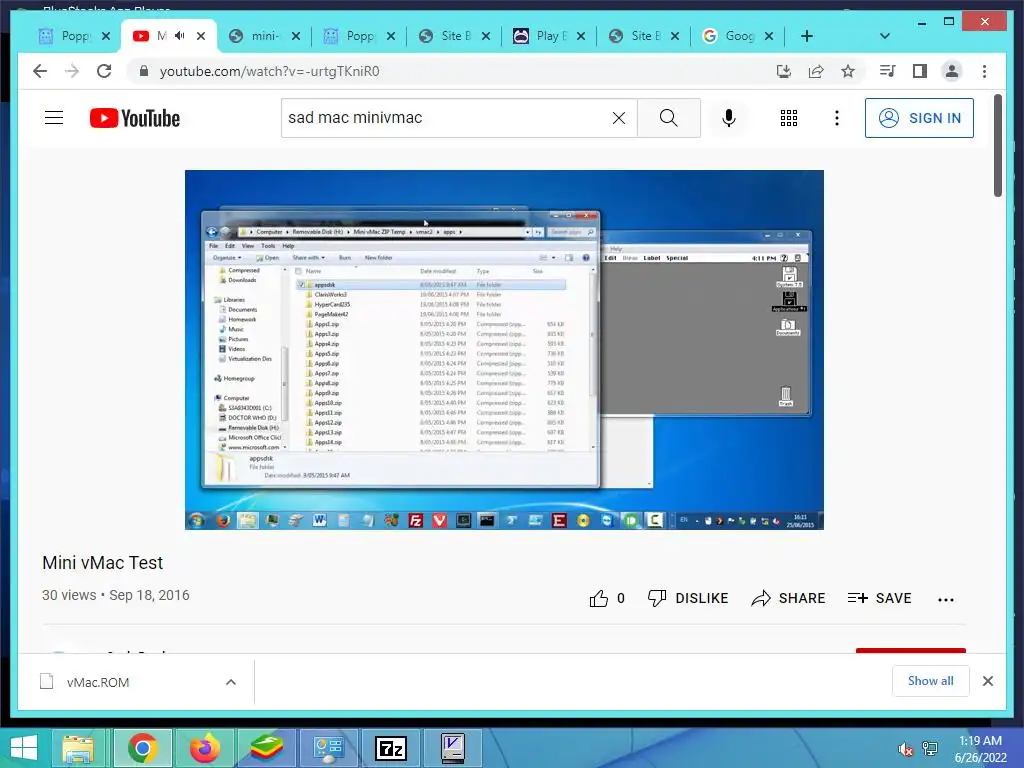Toggle the browser side panel

(x=920, y=71)
